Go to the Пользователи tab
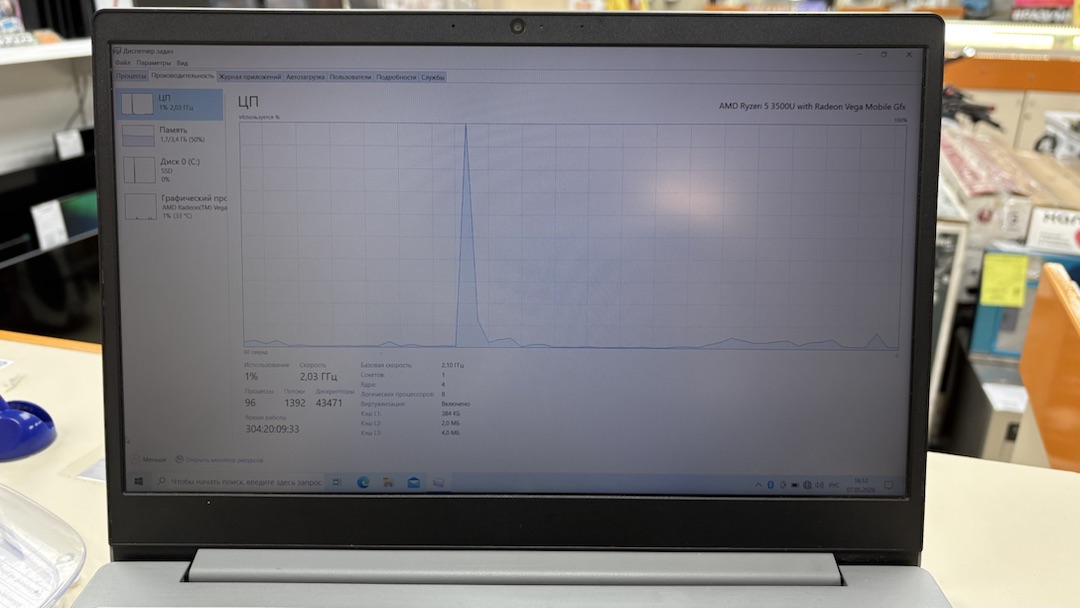 (350, 77)
